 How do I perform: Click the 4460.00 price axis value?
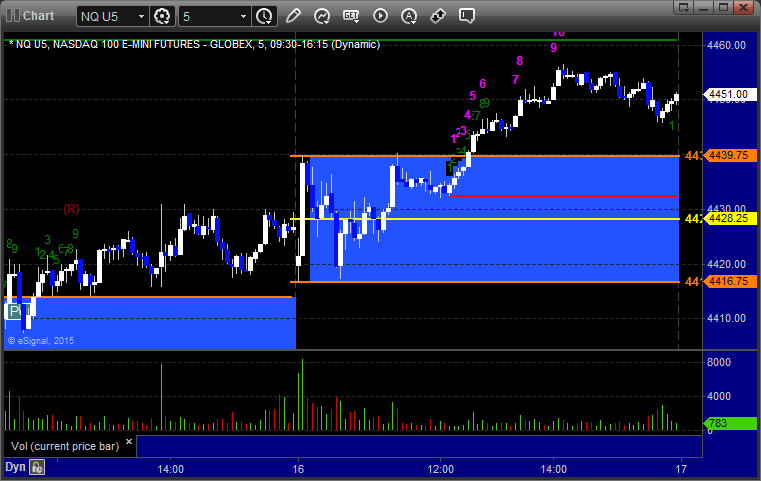(x=727, y=45)
